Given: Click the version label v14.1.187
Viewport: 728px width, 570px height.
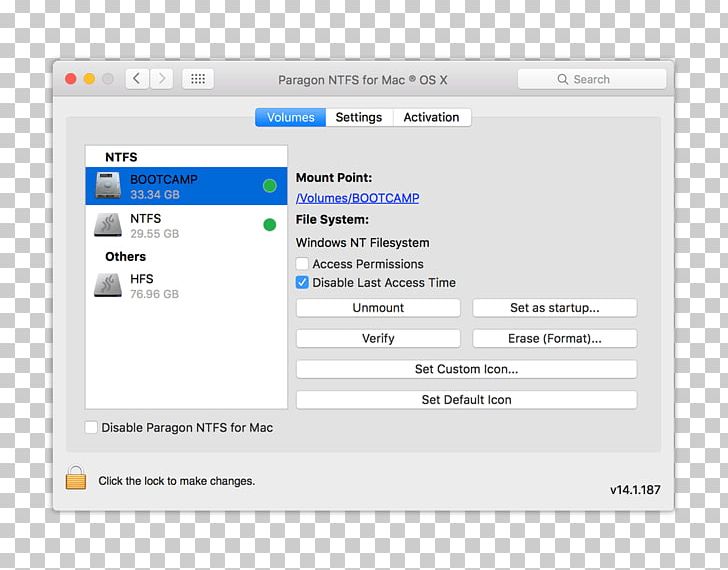Looking at the screenshot, I should 635,490.
